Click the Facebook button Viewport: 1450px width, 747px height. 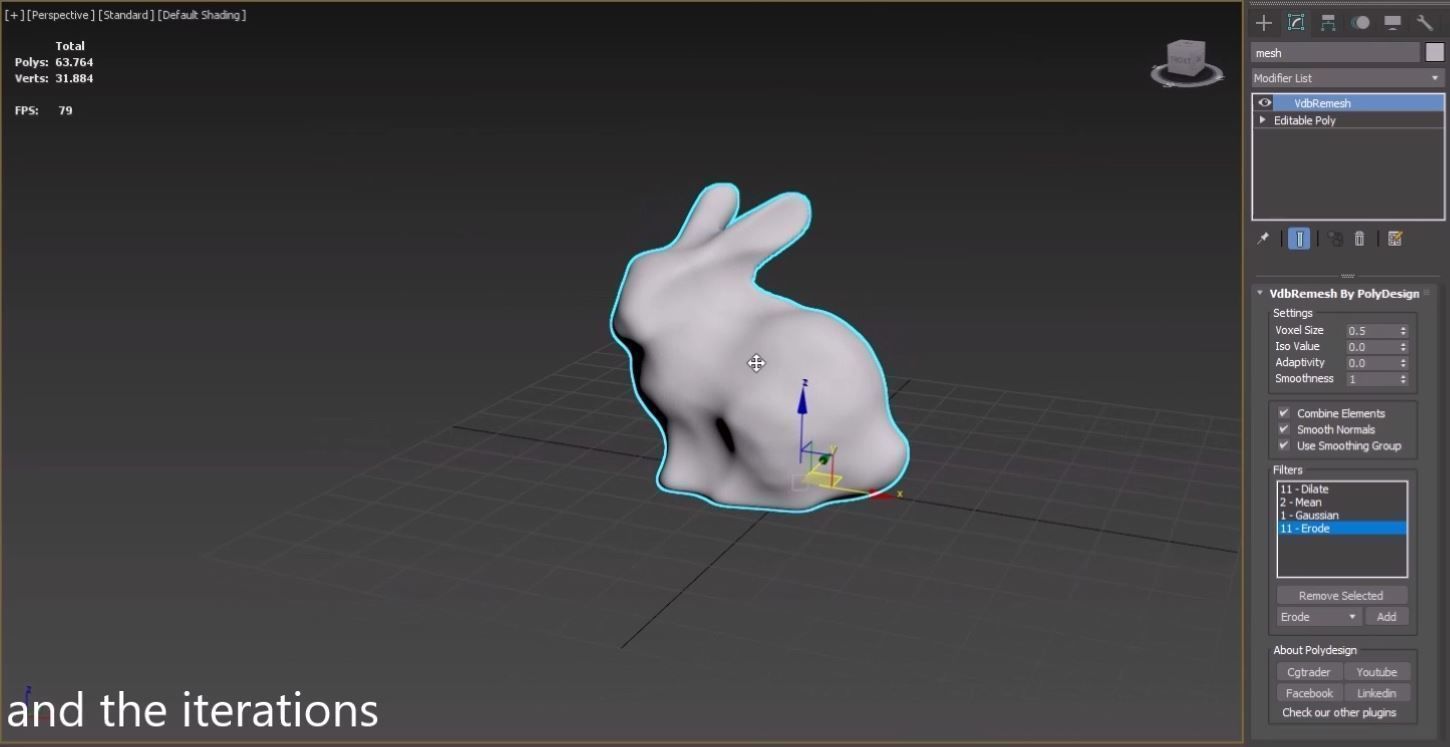point(1309,693)
